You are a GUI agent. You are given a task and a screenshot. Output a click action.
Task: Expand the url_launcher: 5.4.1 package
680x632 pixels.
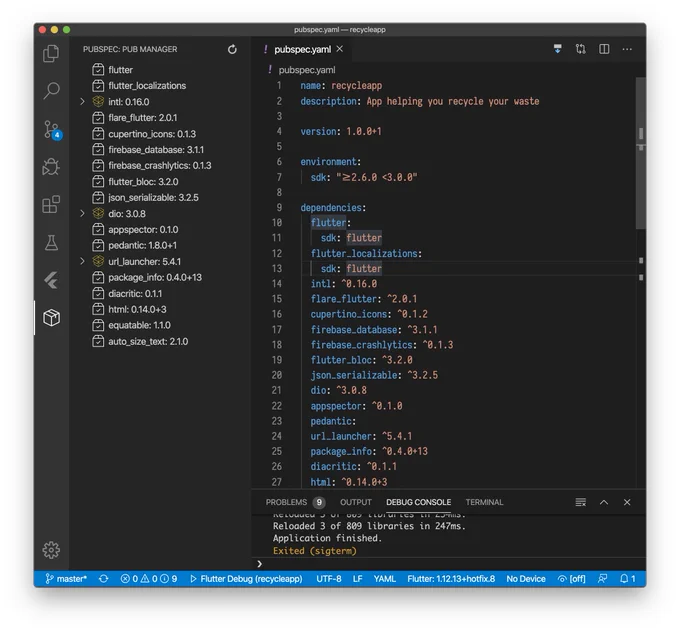point(82,261)
